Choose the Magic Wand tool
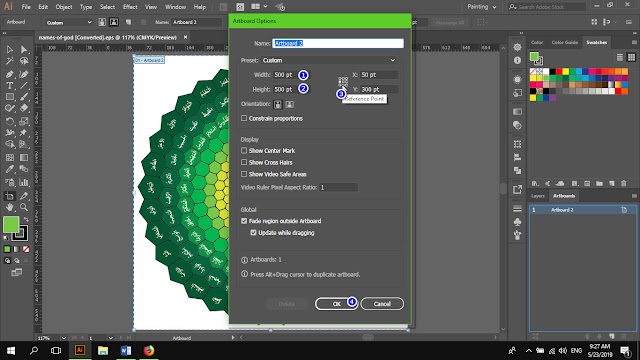The height and width of the screenshot is (360, 640). pyautogui.click(x=10, y=61)
